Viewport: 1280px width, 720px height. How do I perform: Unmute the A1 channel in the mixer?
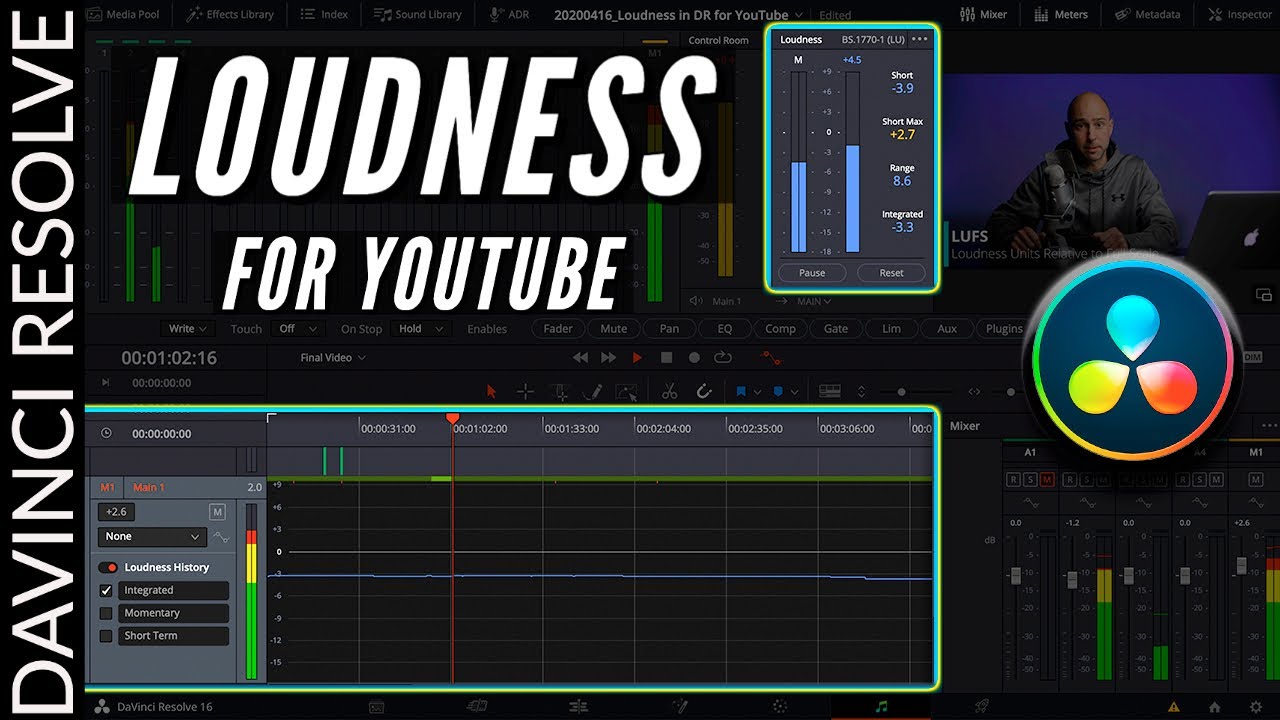1047,480
